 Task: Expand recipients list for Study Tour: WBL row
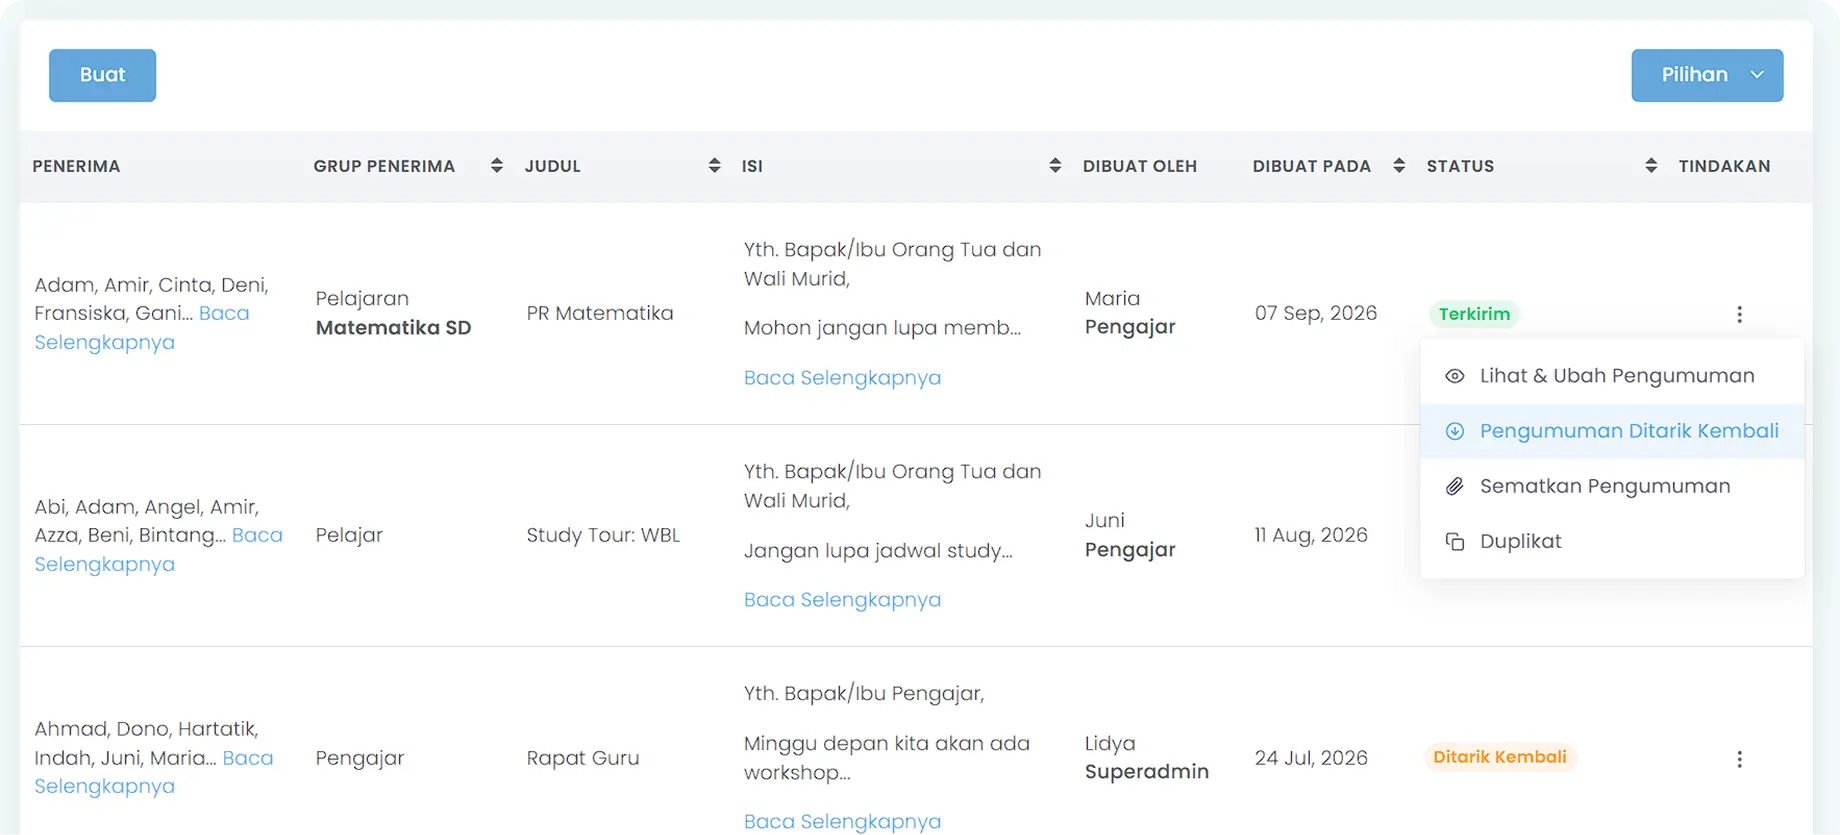click(158, 549)
